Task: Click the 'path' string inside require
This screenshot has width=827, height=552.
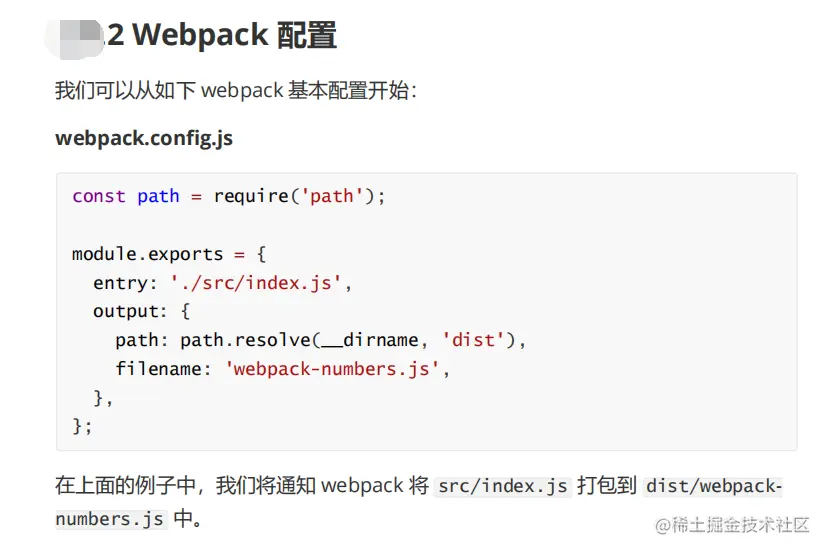Action: click(332, 196)
